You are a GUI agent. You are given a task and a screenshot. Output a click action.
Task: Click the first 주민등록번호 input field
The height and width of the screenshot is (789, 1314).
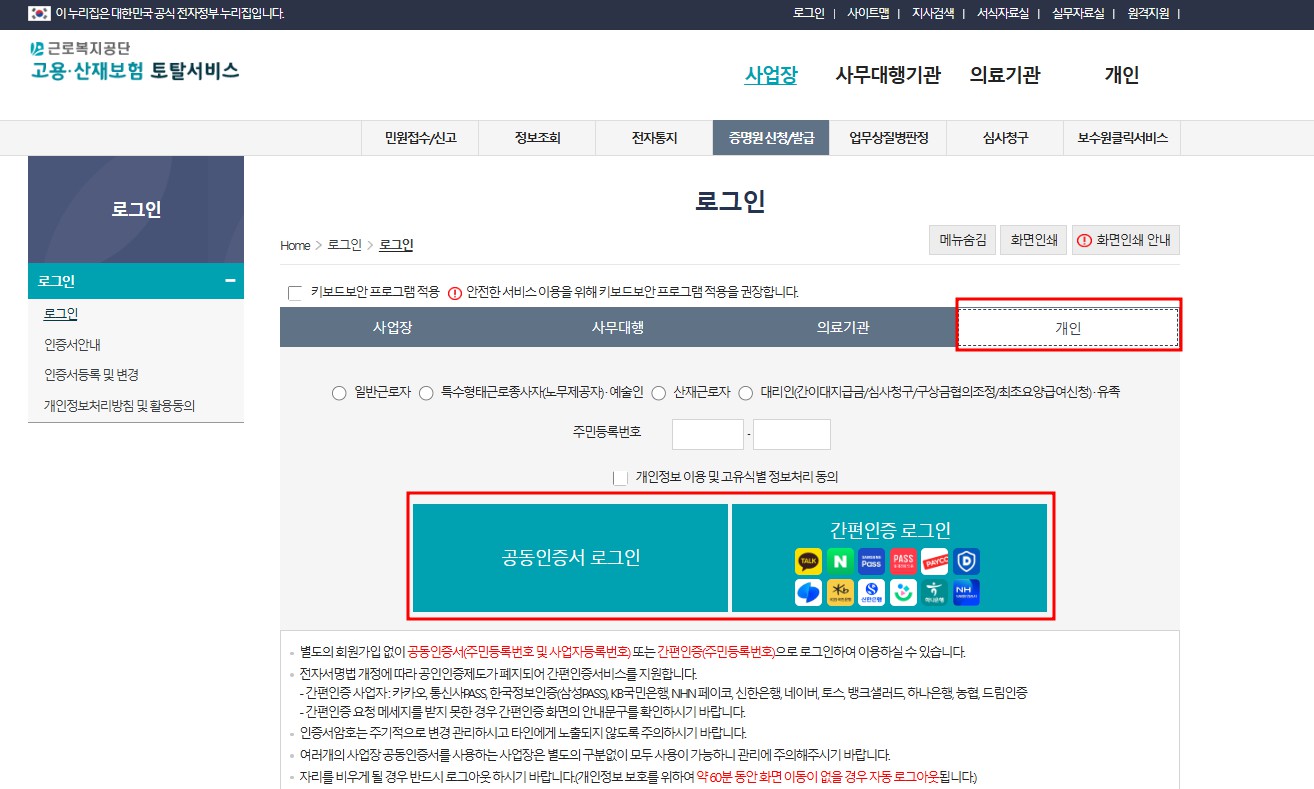tap(708, 434)
